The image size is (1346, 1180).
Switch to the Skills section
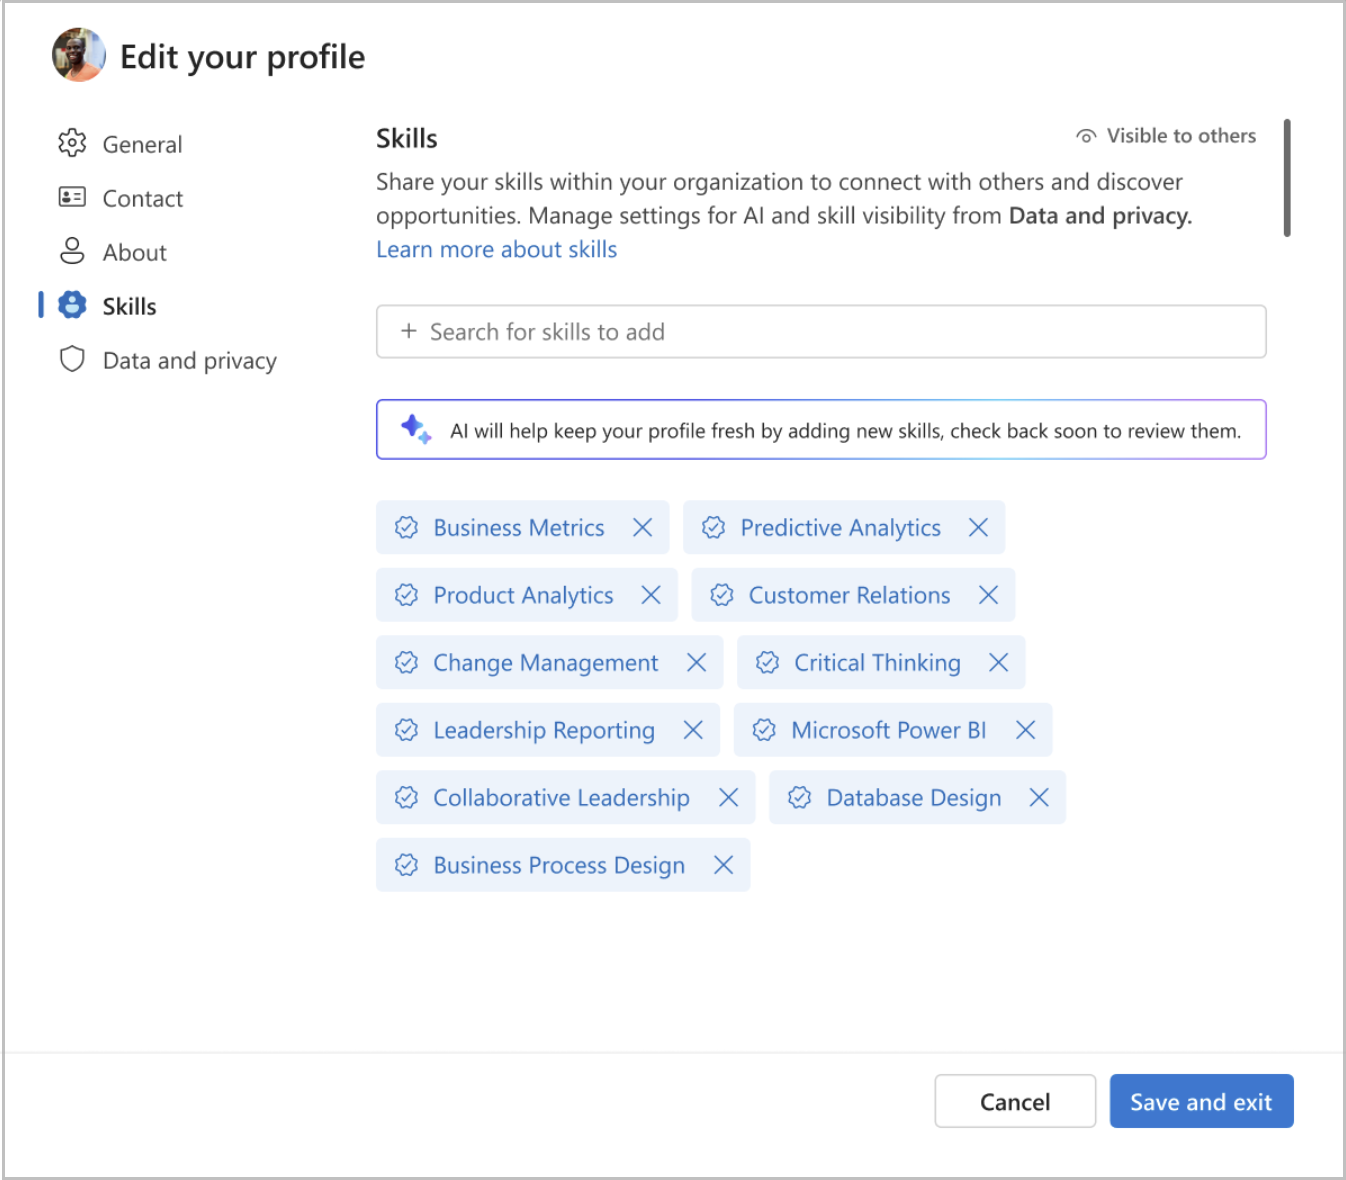point(129,305)
